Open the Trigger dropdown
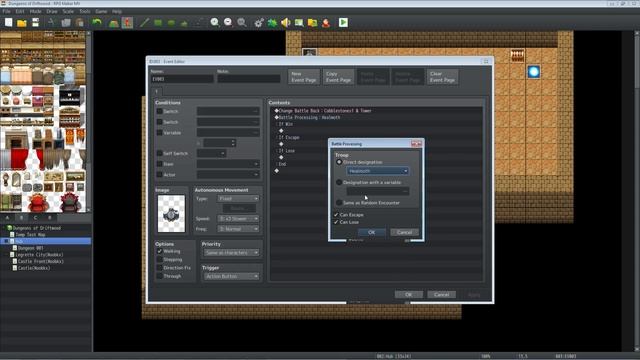This screenshot has width=640, height=360. pos(231,276)
